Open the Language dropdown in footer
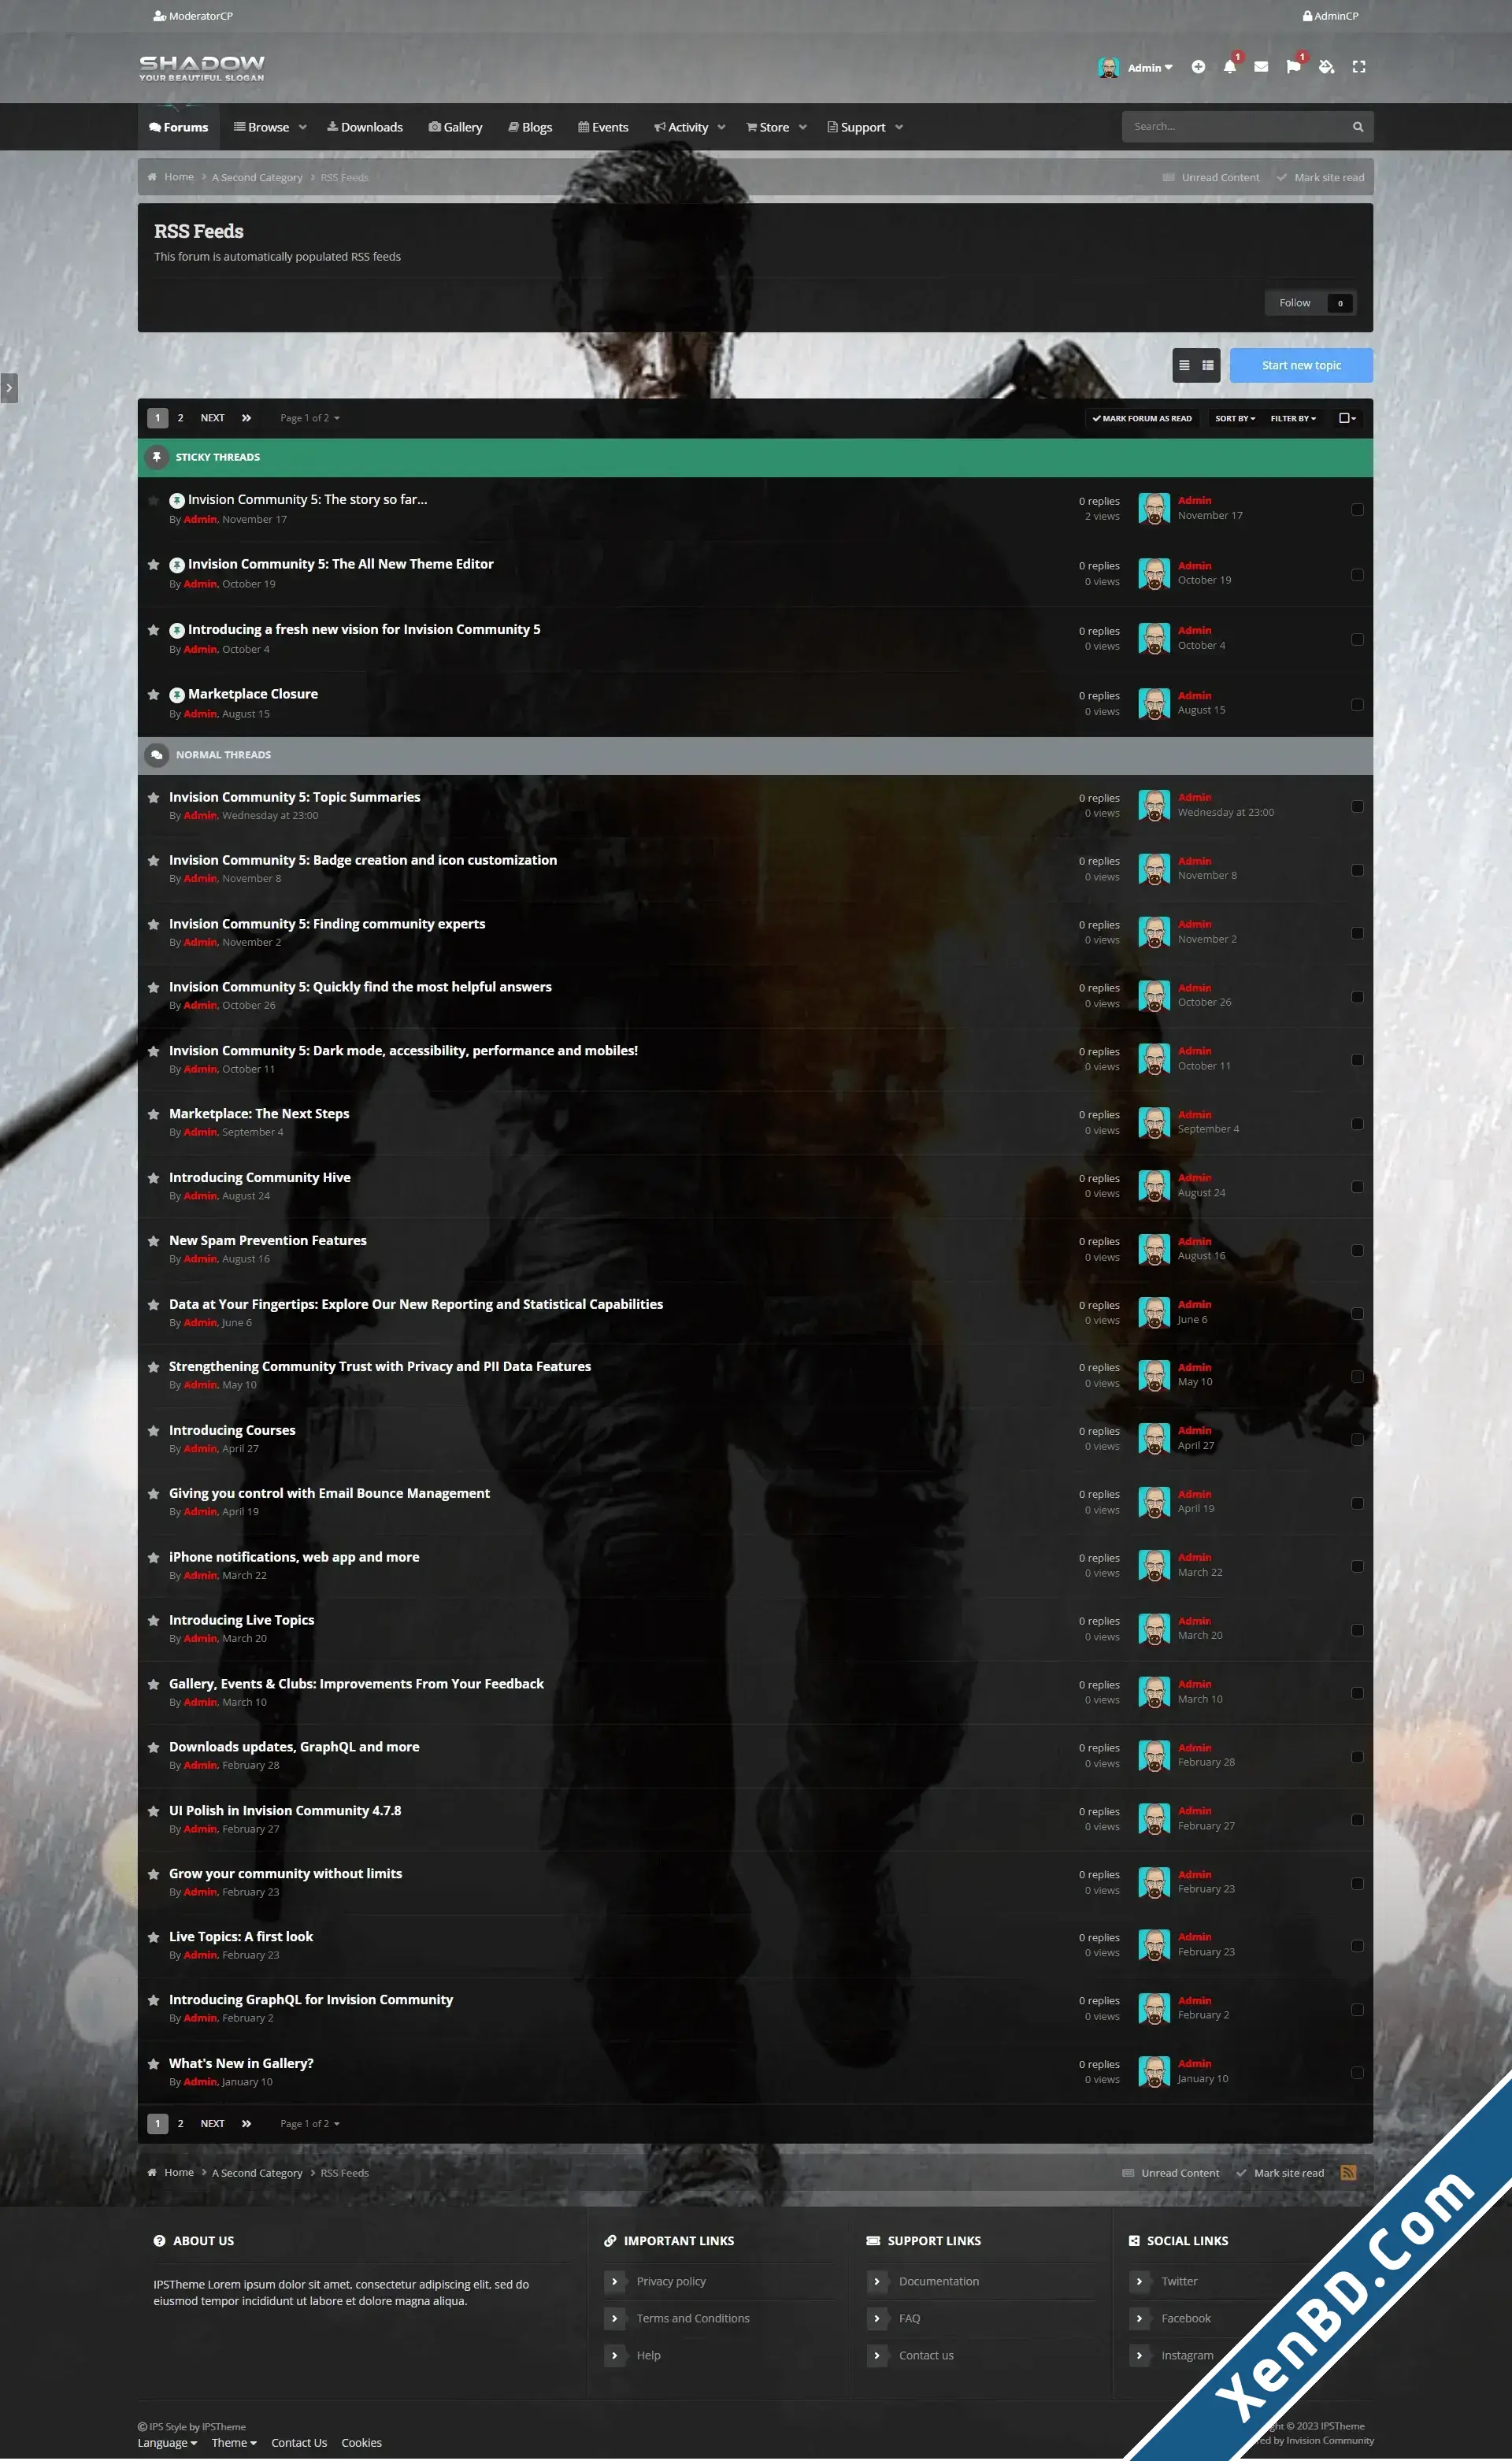This screenshot has width=1512, height=2461. point(167,2444)
